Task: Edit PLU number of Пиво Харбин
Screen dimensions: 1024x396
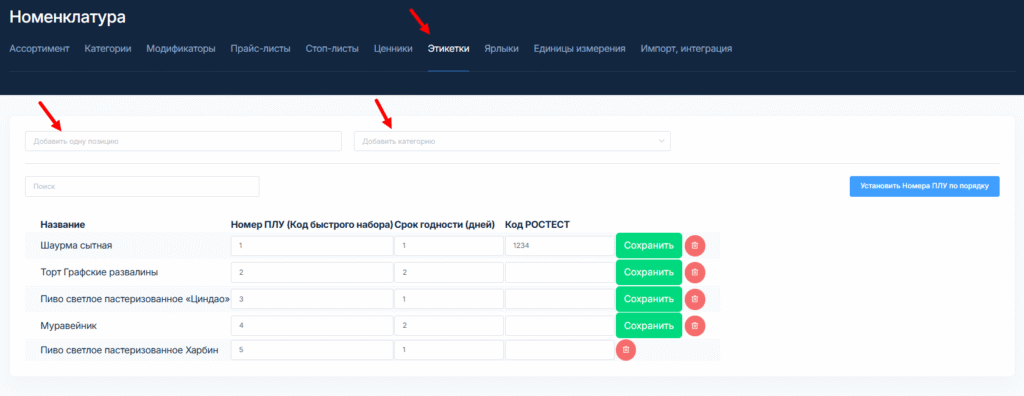Action: tap(312, 350)
